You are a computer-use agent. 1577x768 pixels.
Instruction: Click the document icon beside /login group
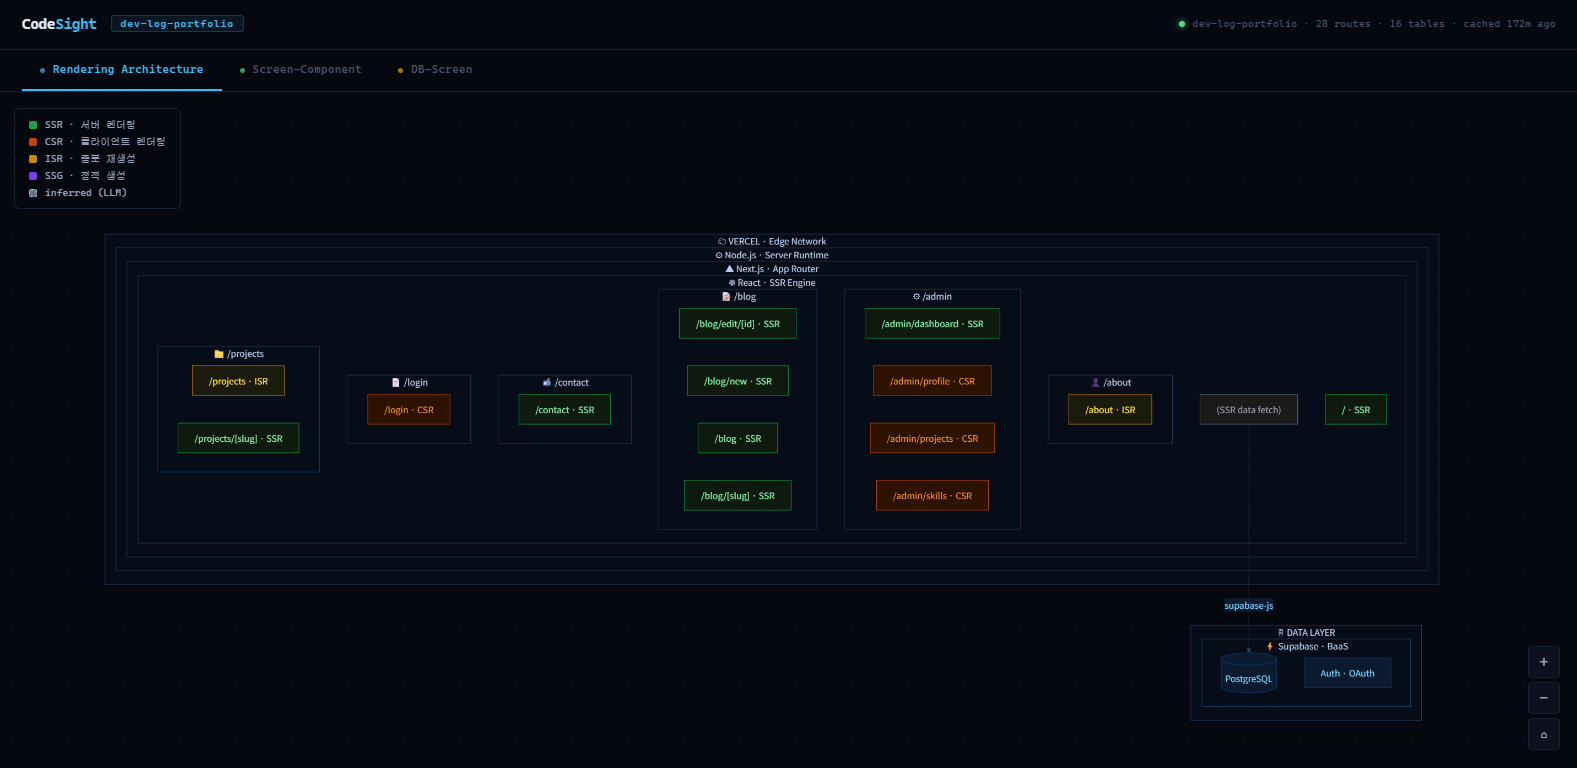pyautogui.click(x=396, y=383)
